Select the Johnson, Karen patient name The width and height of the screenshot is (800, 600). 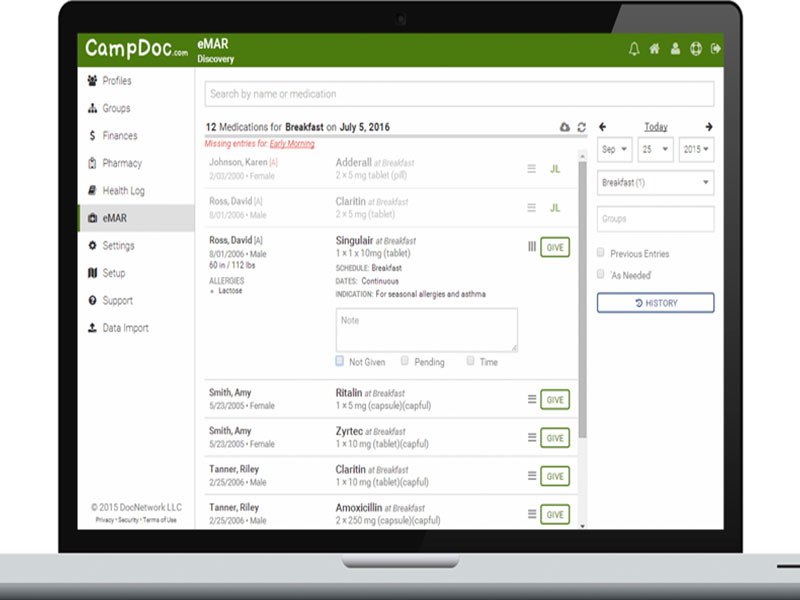[238, 162]
